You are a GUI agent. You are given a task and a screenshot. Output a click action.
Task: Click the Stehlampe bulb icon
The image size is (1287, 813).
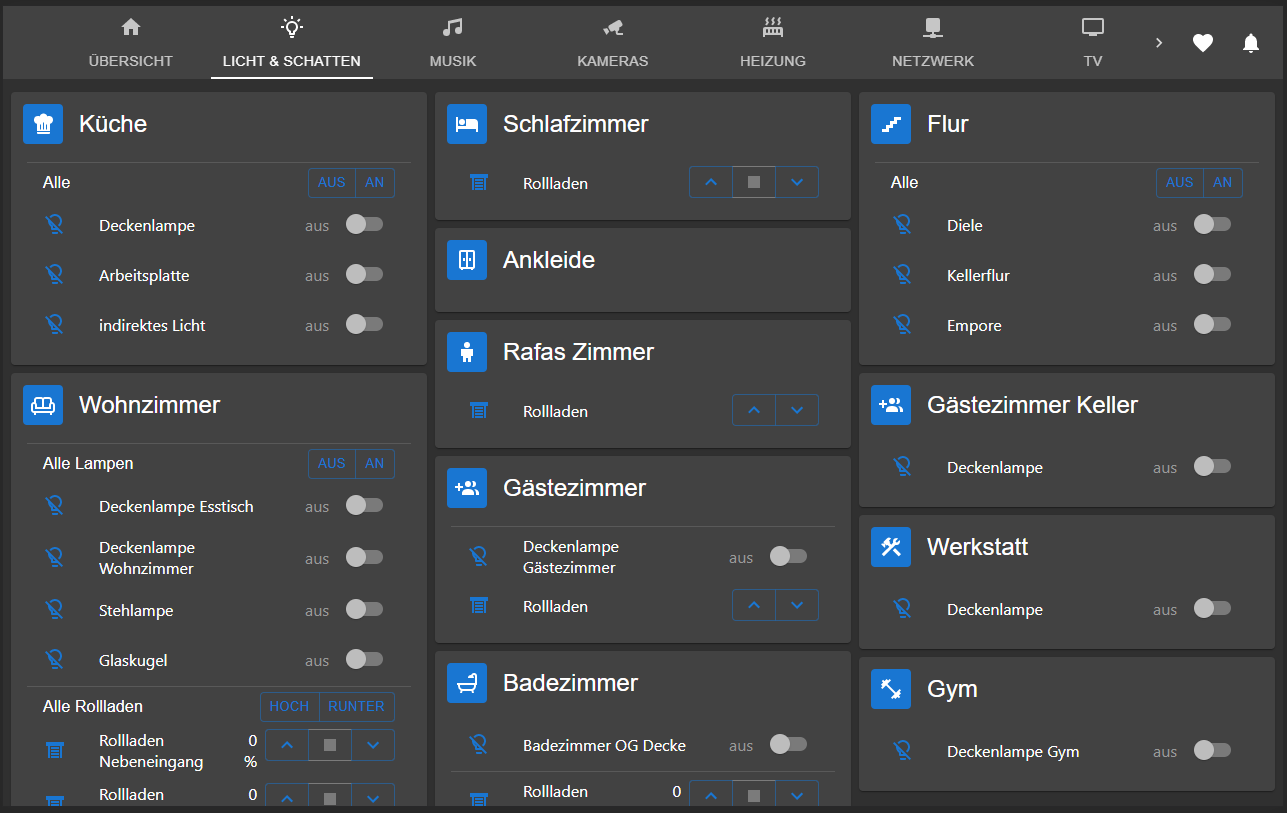pos(55,610)
